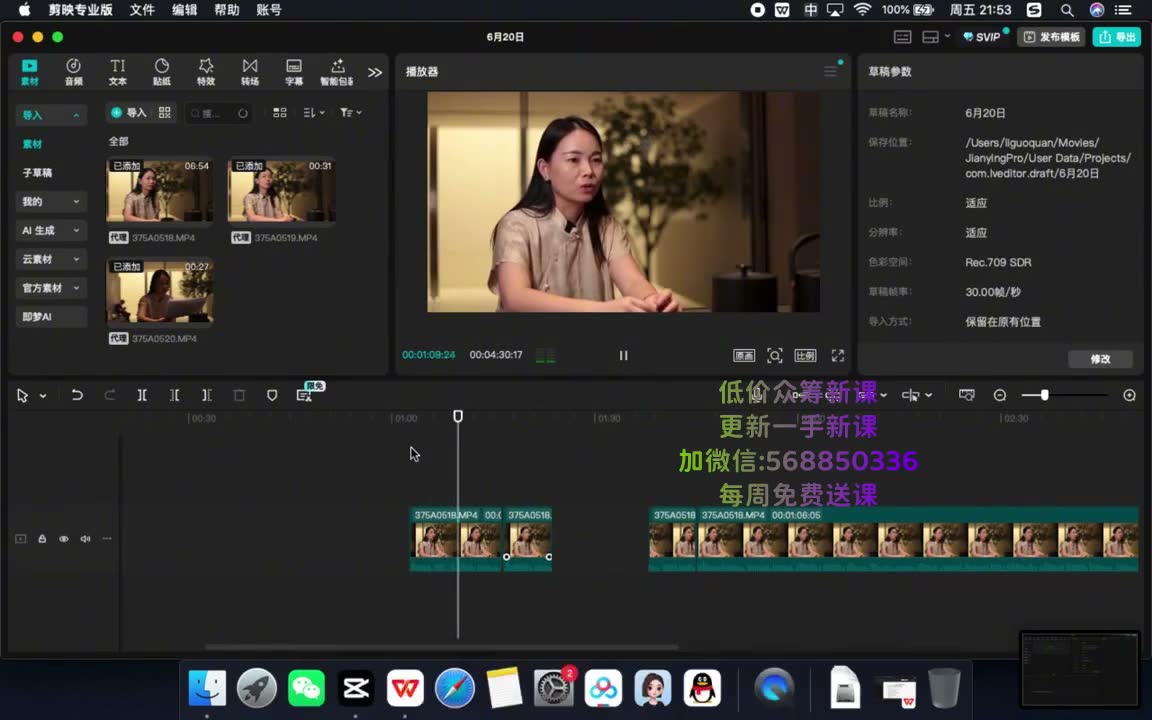Pause the player playback
Viewport: 1152px width, 720px height.
623,356
